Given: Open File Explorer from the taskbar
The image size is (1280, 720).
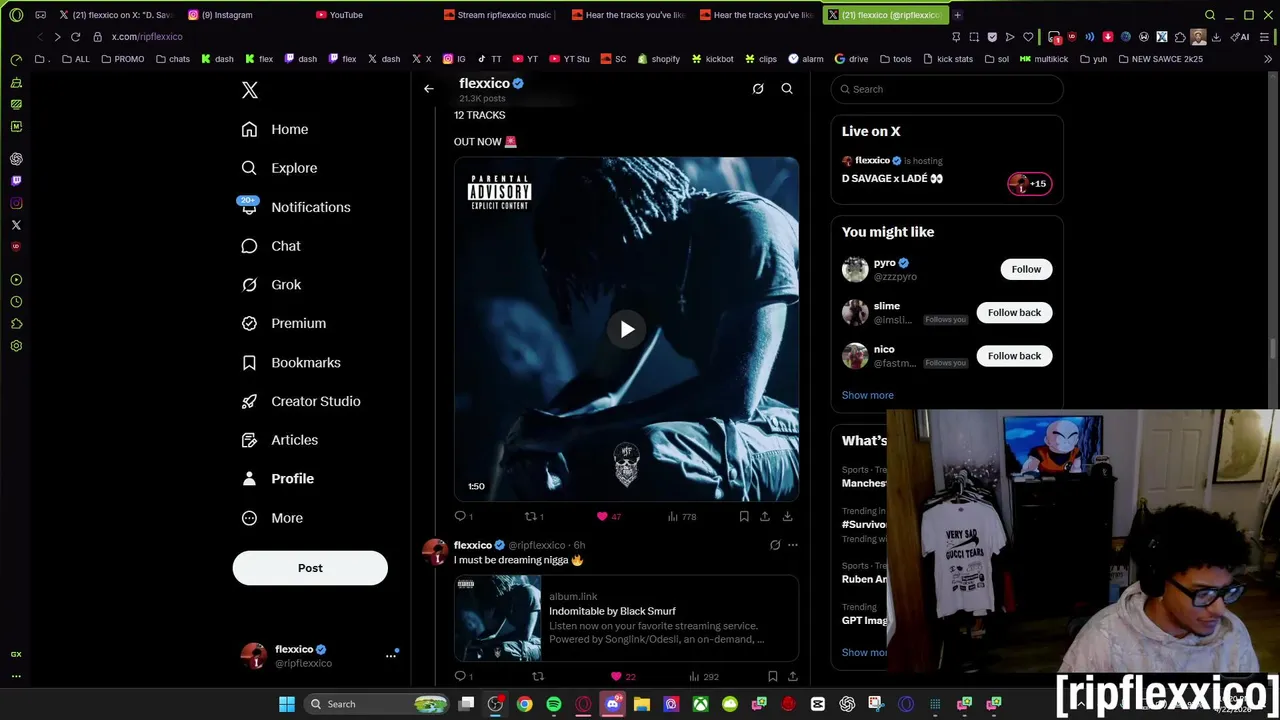Looking at the screenshot, I should tap(642, 704).
